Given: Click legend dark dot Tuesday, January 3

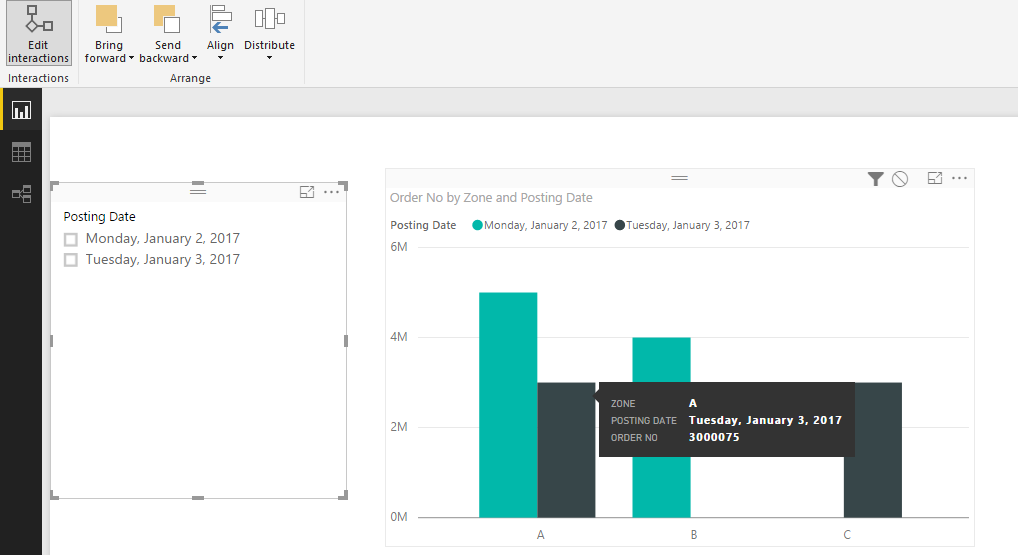Looking at the screenshot, I should tap(619, 225).
